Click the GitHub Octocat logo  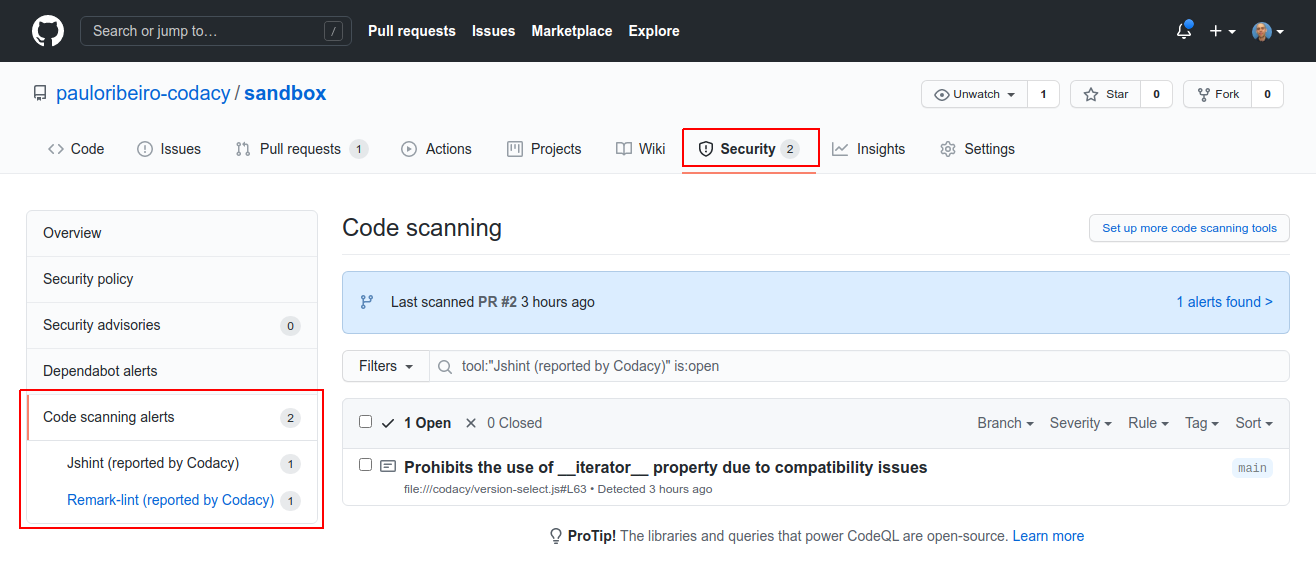(48, 31)
